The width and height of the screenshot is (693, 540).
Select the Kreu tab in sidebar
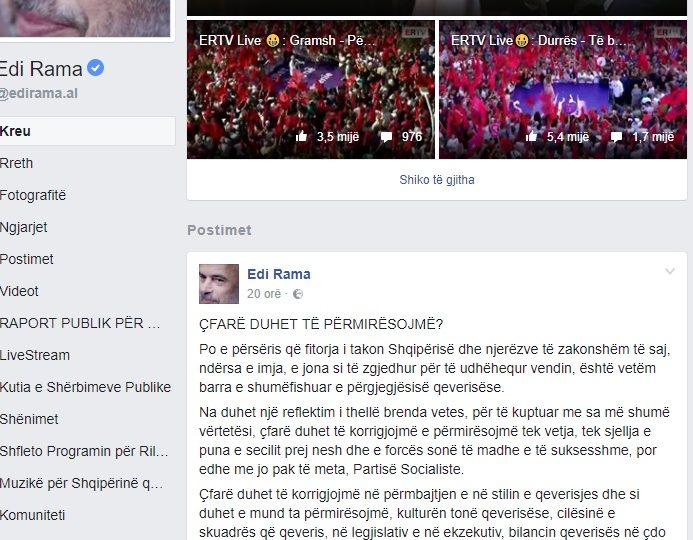(88, 131)
